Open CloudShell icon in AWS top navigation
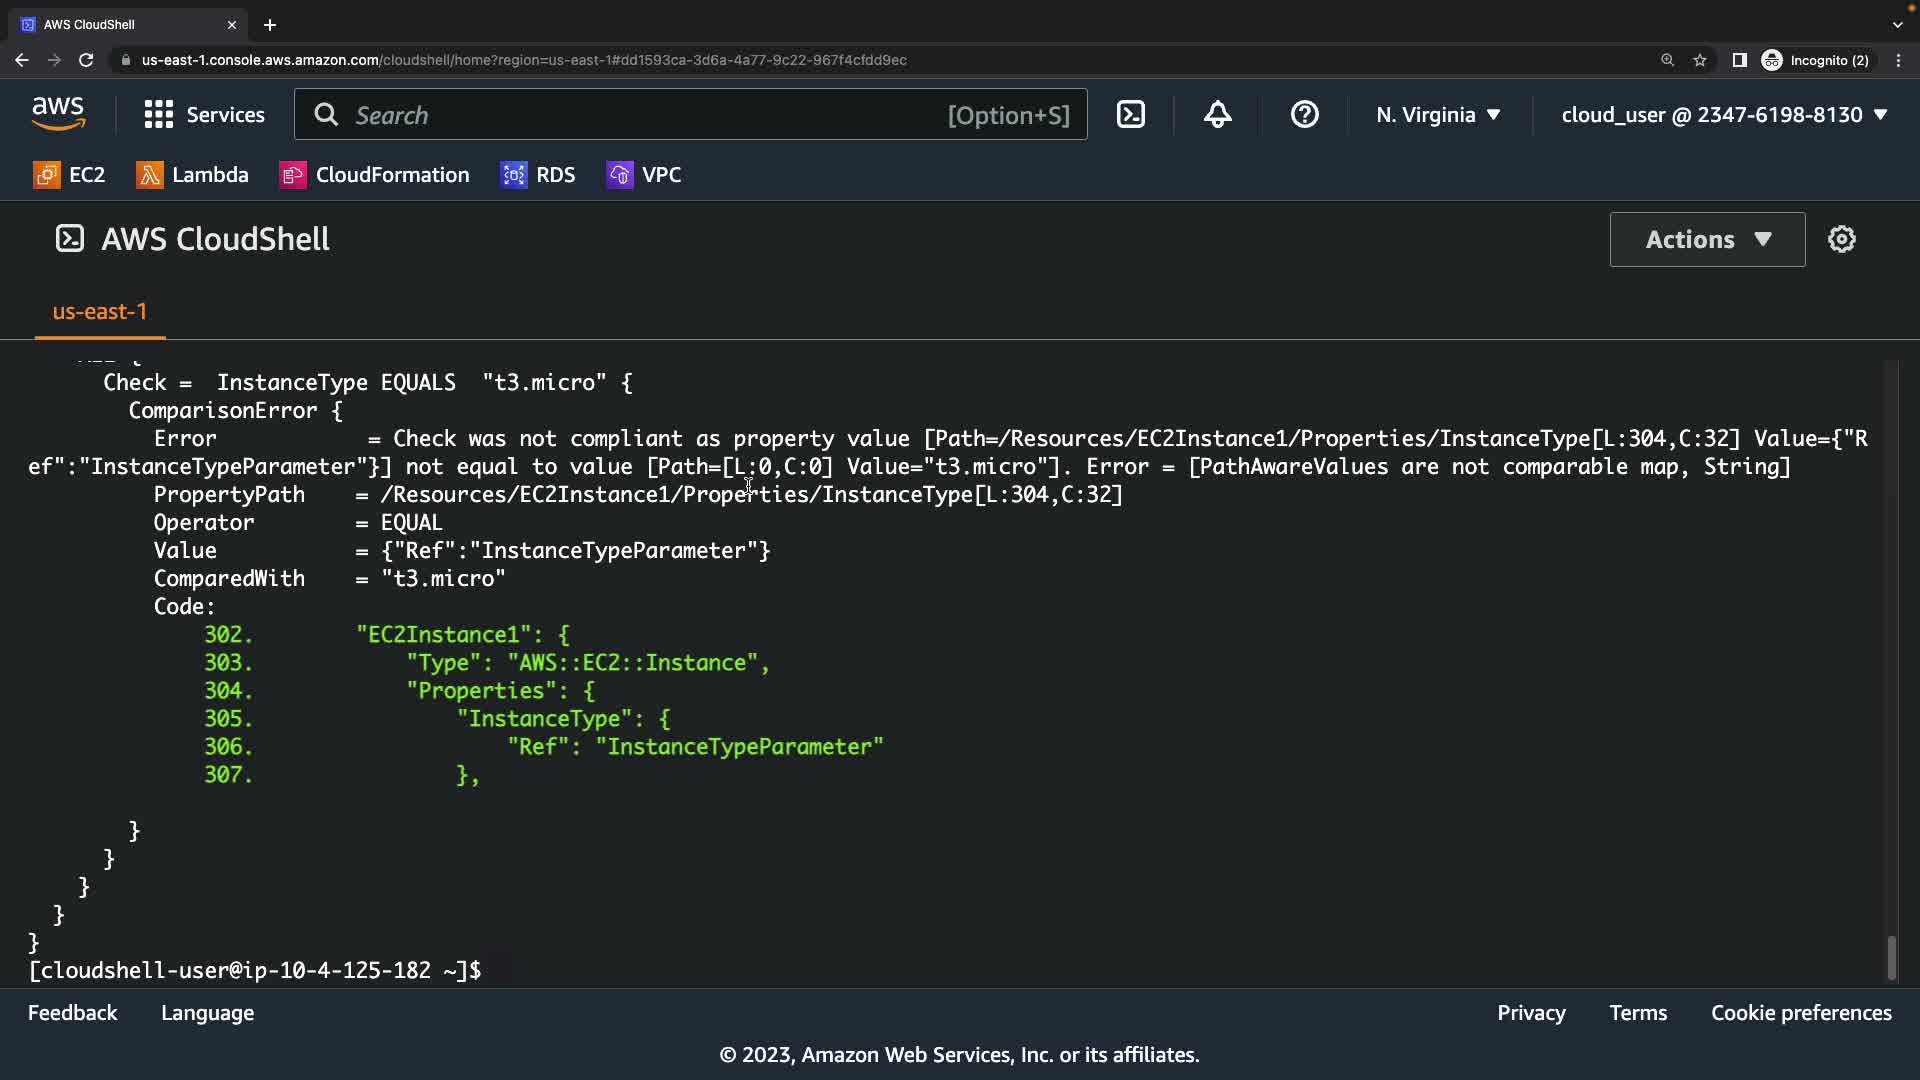This screenshot has height=1080, width=1920. [x=1131, y=115]
